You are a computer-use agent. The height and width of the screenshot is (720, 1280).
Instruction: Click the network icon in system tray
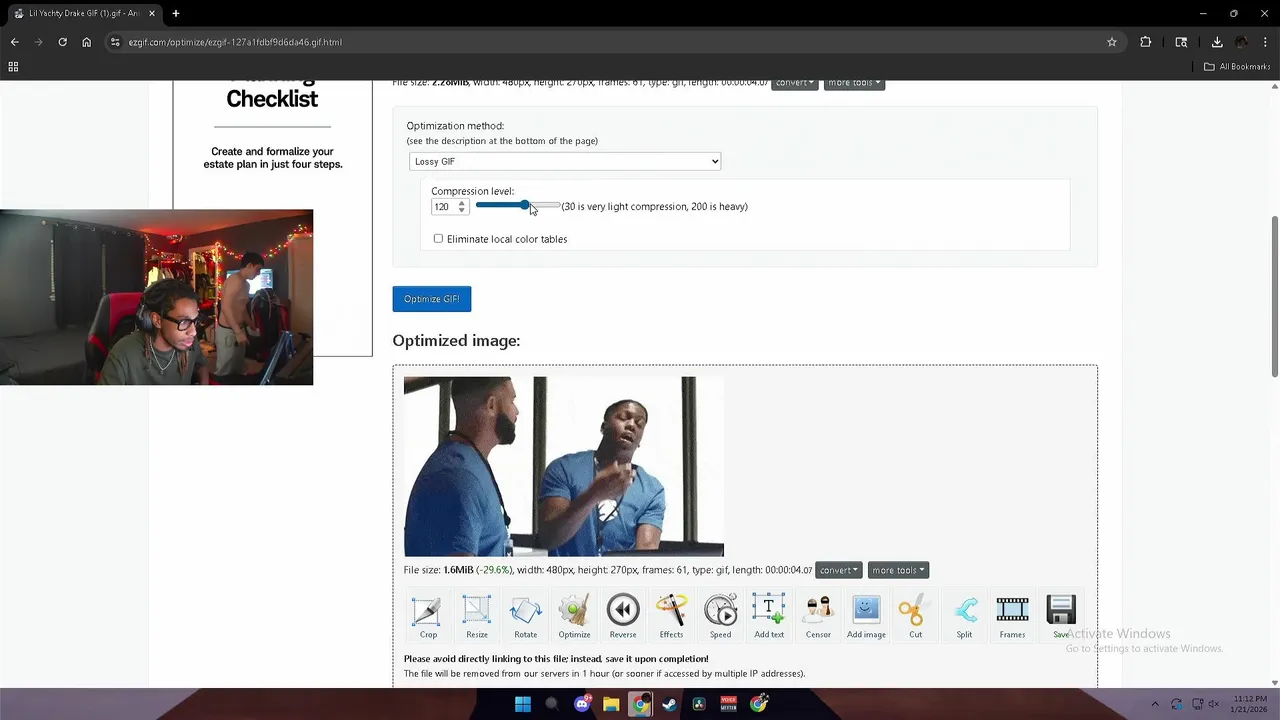pyautogui.click(x=1196, y=704)
